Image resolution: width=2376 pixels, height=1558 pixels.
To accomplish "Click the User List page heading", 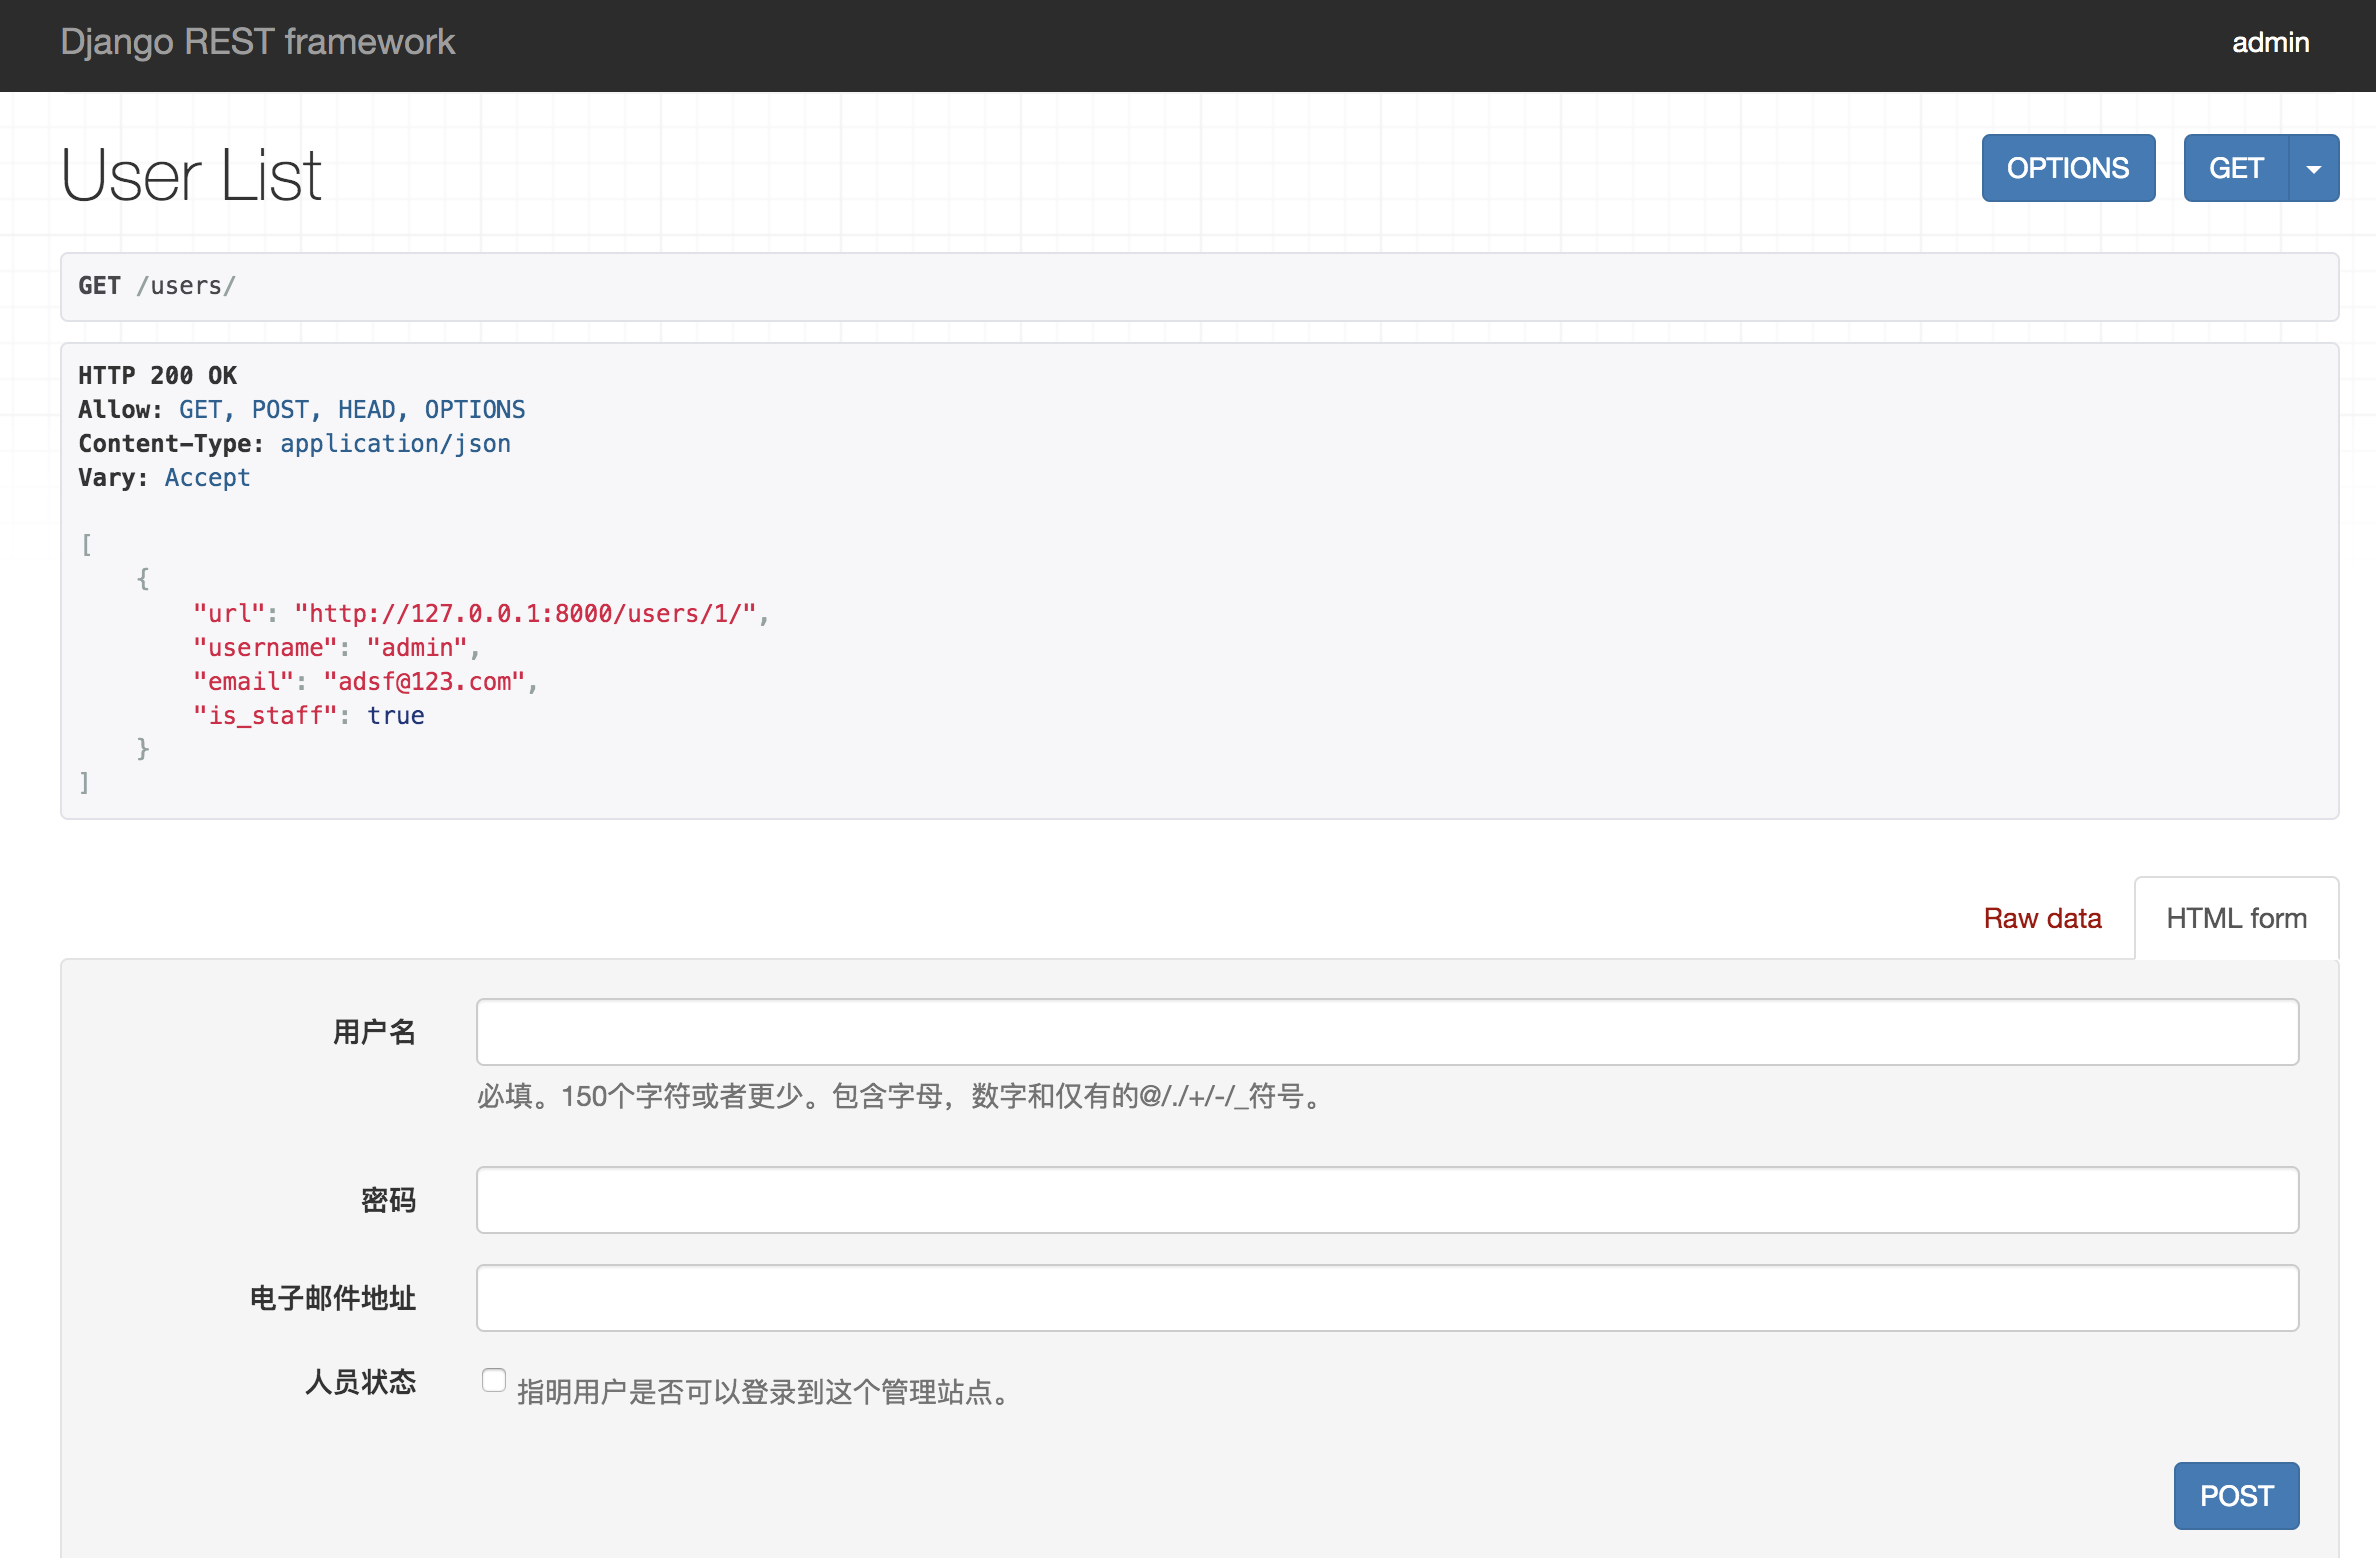I will (x=191, y=175).
